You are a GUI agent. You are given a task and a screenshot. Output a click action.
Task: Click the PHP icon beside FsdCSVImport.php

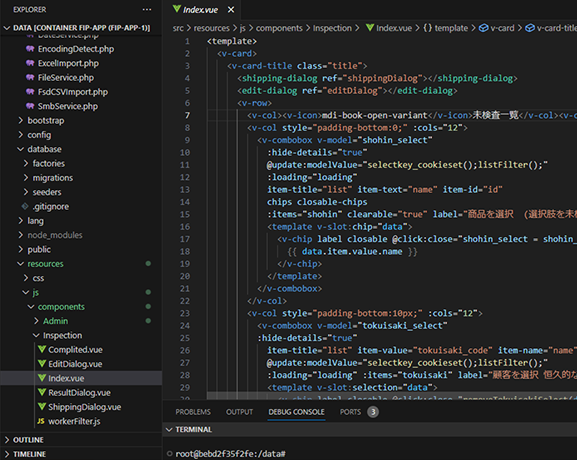pos(30,92)
